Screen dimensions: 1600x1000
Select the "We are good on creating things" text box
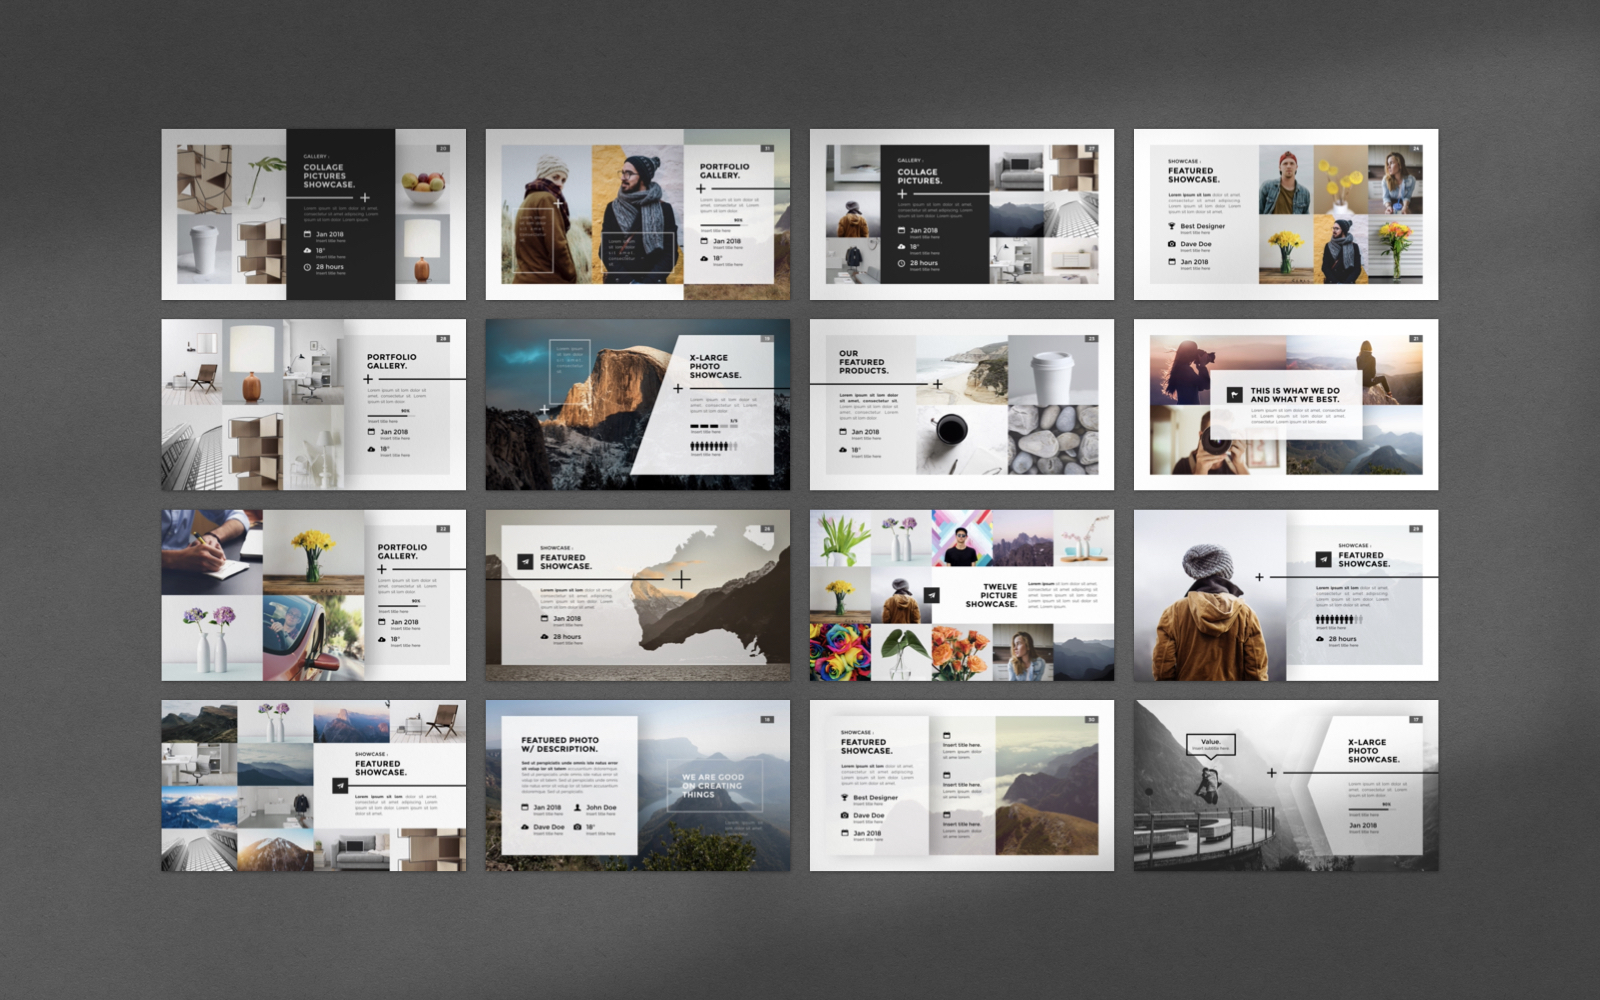pyautogui.click(x=713, y=784)
